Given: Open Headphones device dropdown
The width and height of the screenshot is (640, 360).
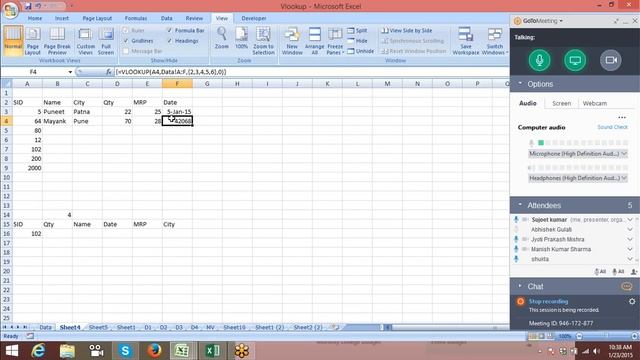Looking at the screenshot, I should coord(578,178).
